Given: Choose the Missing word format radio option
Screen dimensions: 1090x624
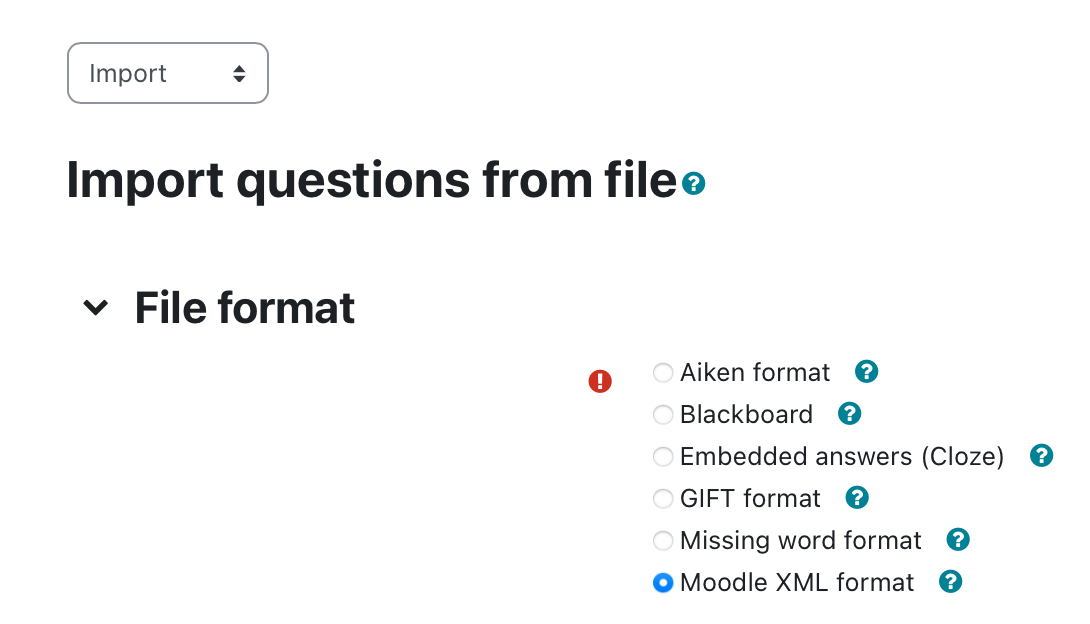Looking at the screenshot, I should pyautogui.click(x=663, y=541).
